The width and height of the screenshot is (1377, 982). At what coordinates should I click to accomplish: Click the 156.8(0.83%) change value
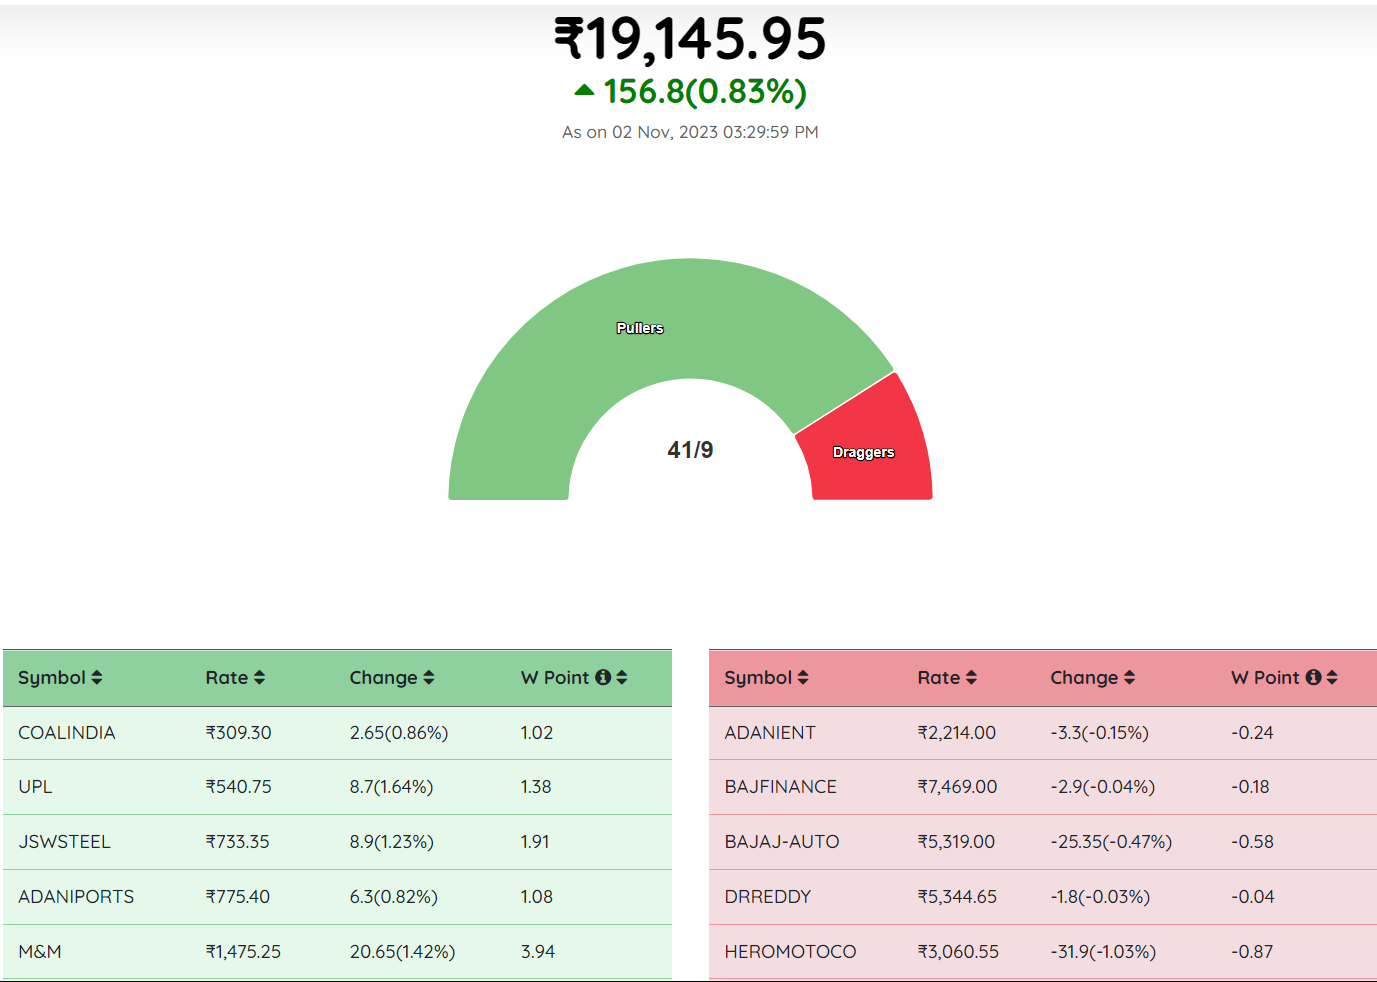point(705,91)
